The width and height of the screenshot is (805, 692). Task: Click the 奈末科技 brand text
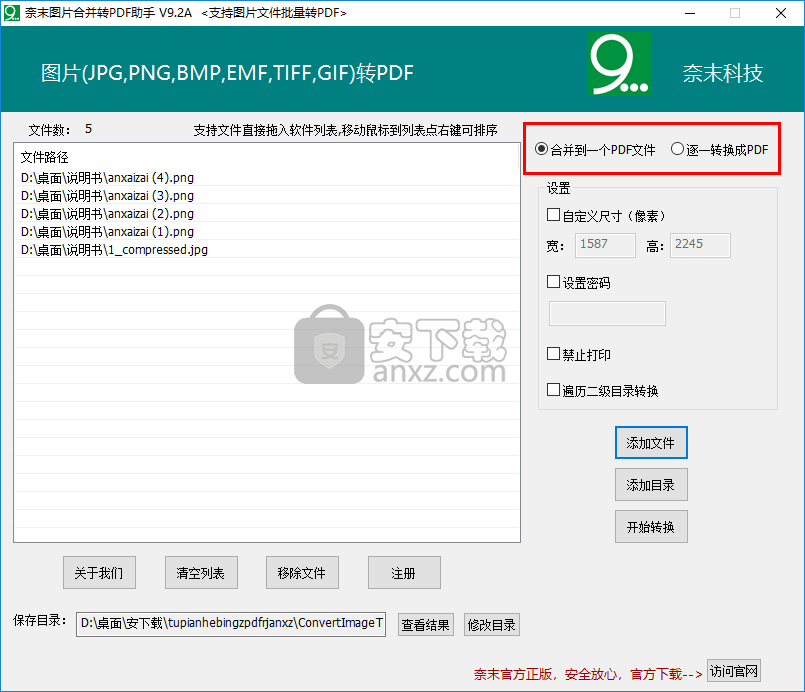tap(723, 73)
